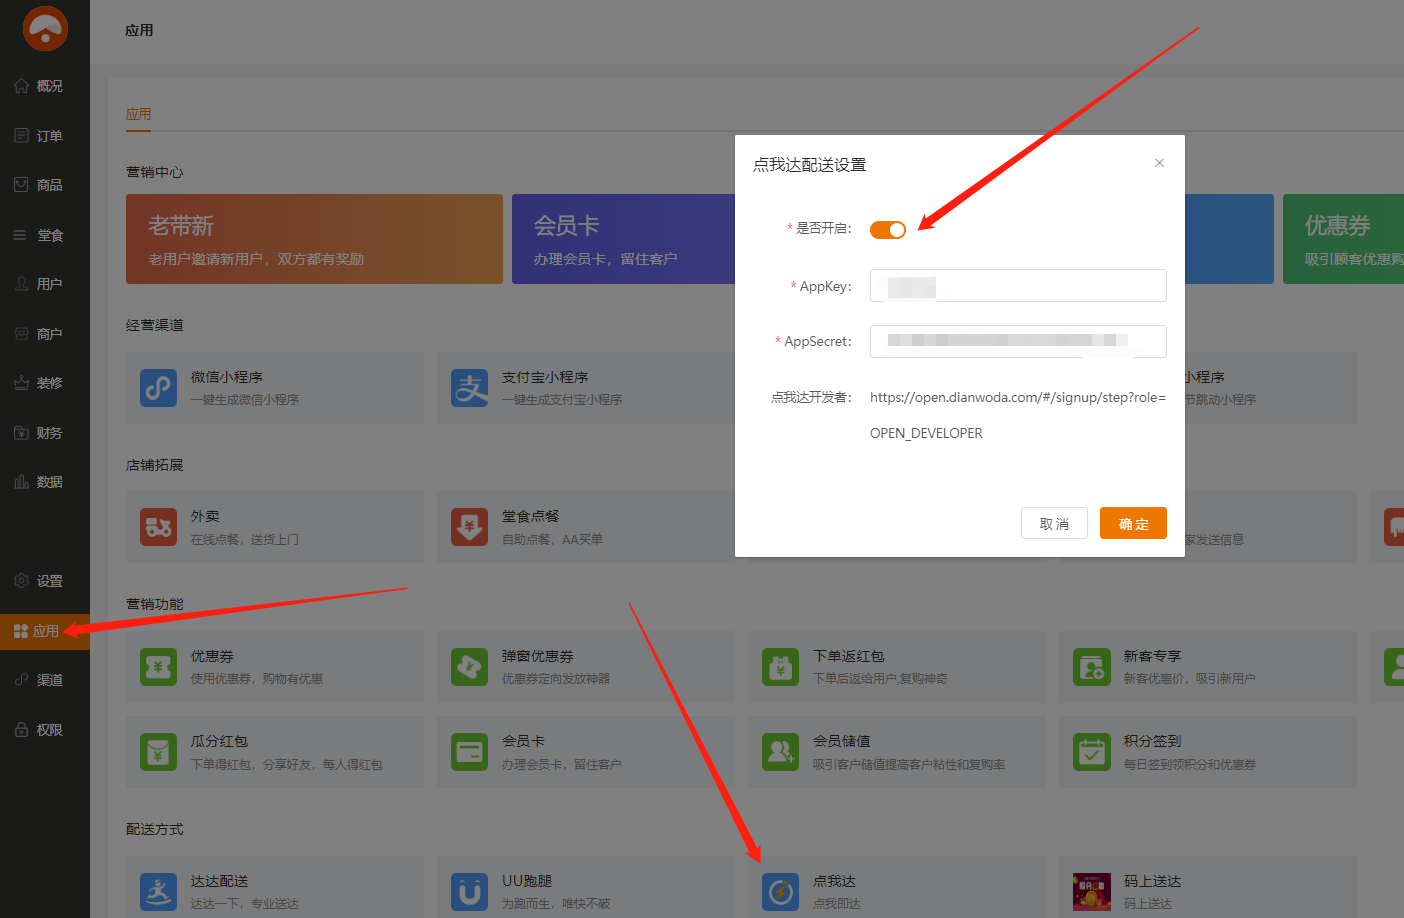
Task: Toggle the 是否开启 switch off
Action: [887, 230]
